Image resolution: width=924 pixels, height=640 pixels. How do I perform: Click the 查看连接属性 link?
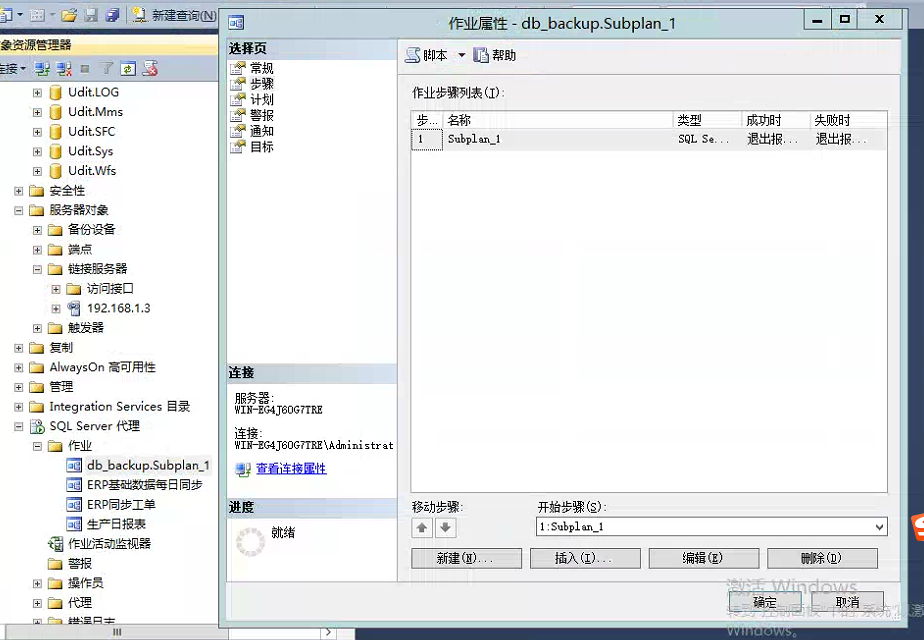click(290, 469)
